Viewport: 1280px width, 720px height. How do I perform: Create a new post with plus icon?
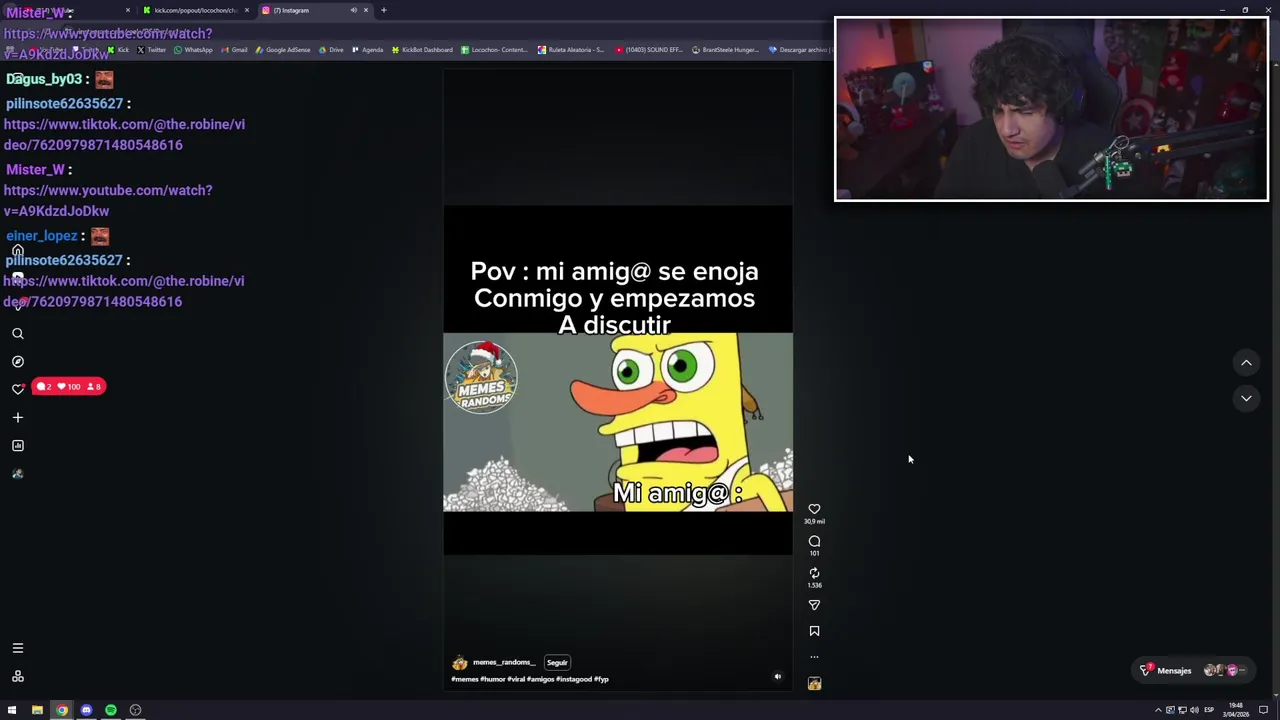17,417
